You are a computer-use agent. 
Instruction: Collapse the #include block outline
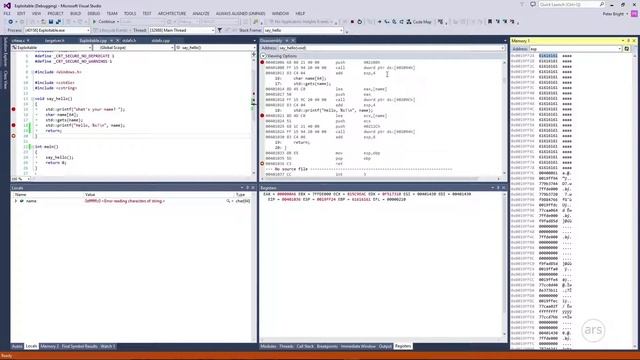(x=33, y=72)
